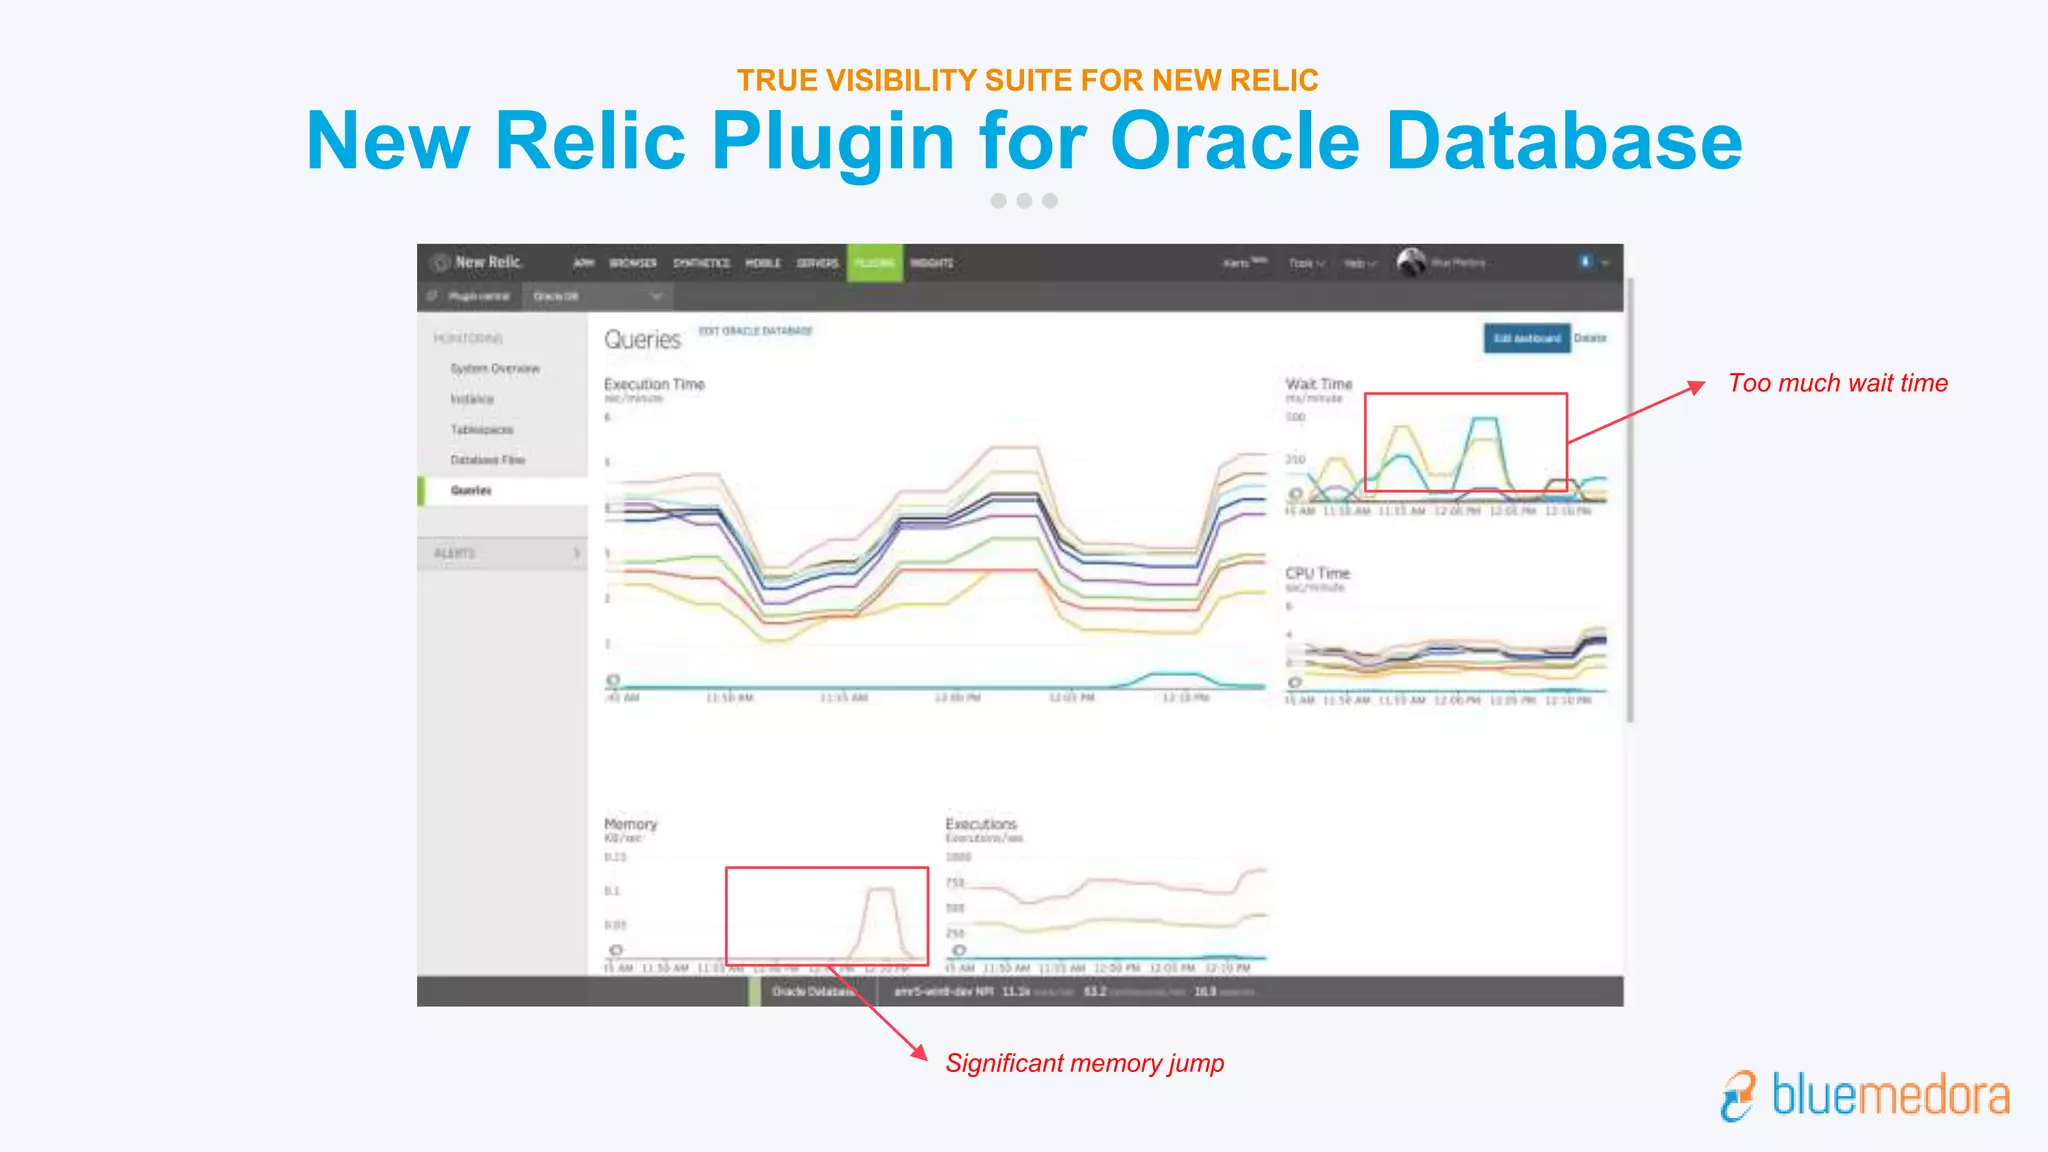This screenshot has width=2048, height=1152.
Task: Click the zoom icon on CPU Time chart
Action: point(1295,682)
